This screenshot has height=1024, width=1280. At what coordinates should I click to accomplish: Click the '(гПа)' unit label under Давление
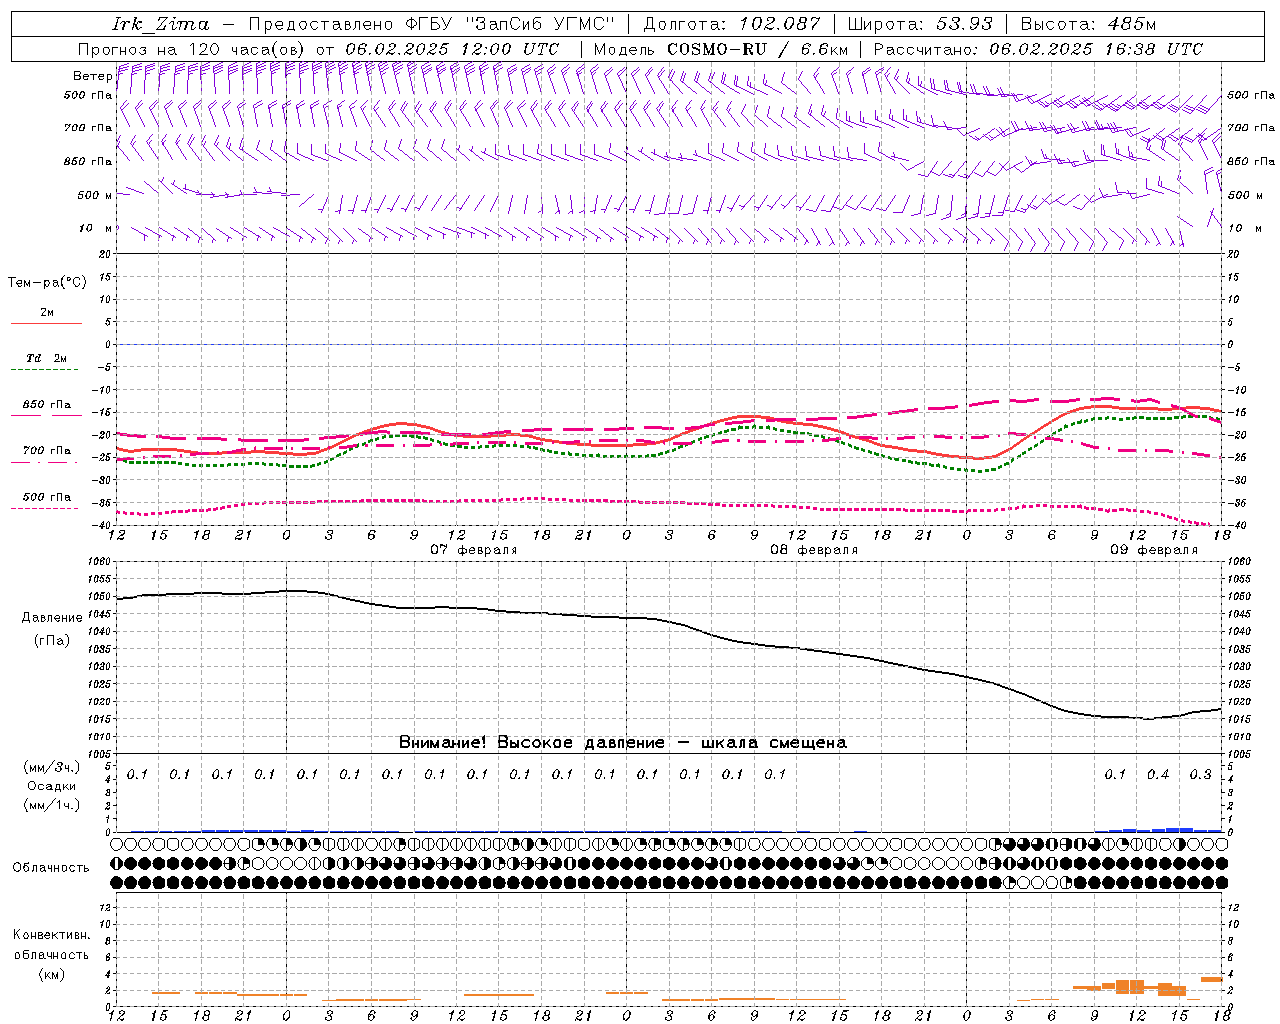tap(52, 641)
